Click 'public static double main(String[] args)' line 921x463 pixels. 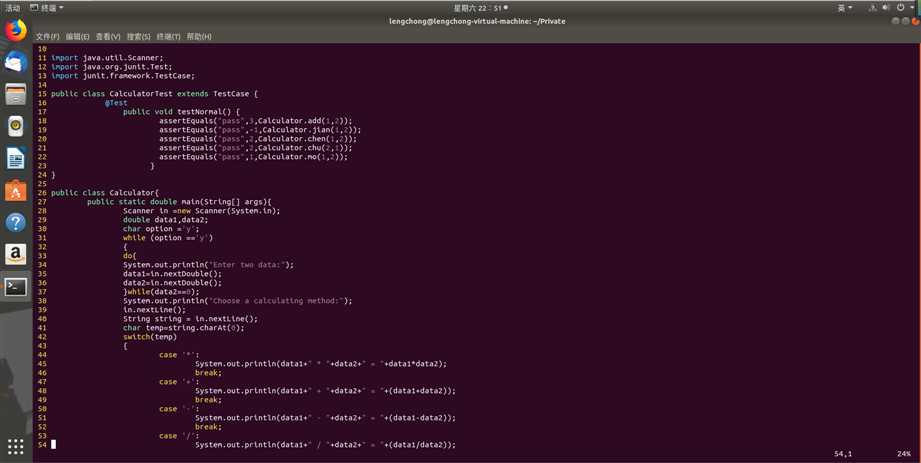coord(179,202)
